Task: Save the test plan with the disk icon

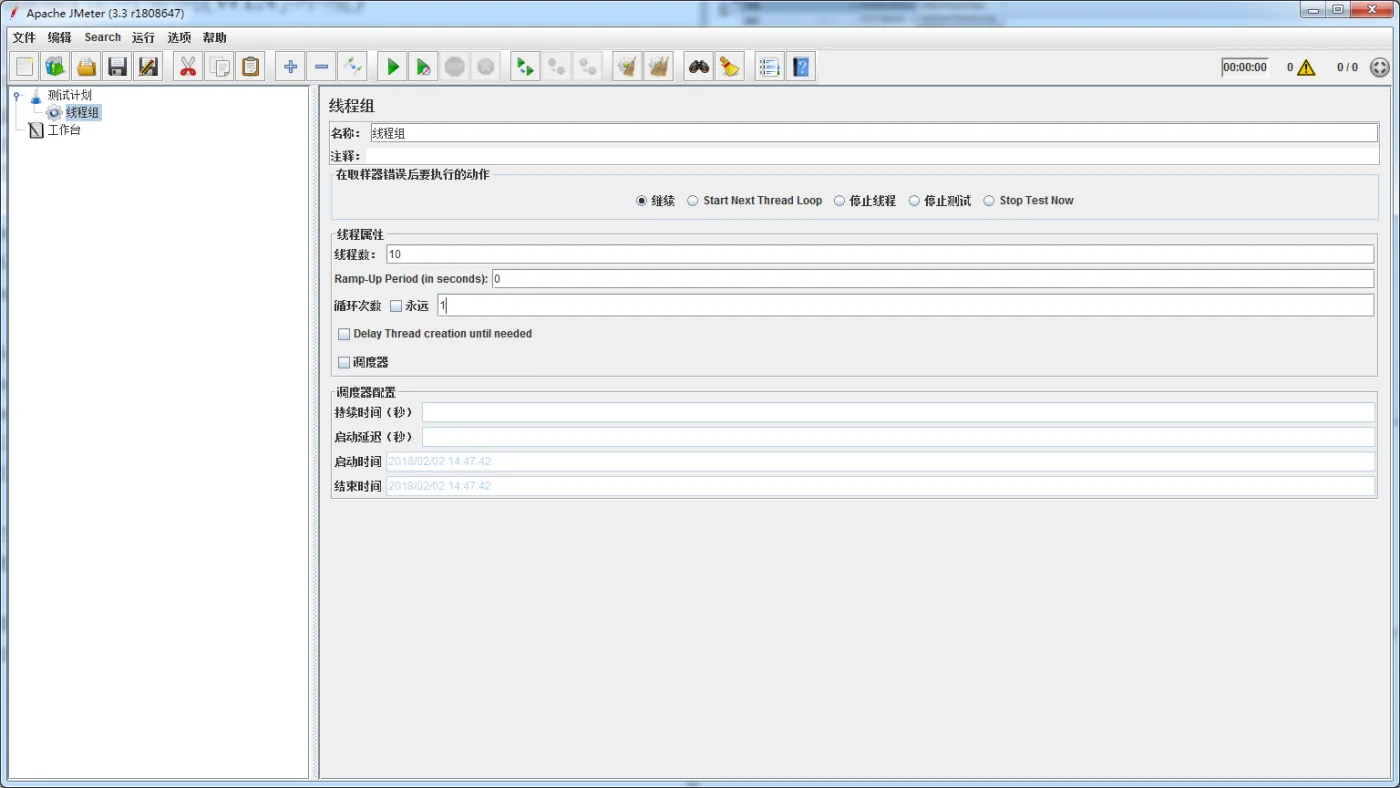Action: pos(116,66)
